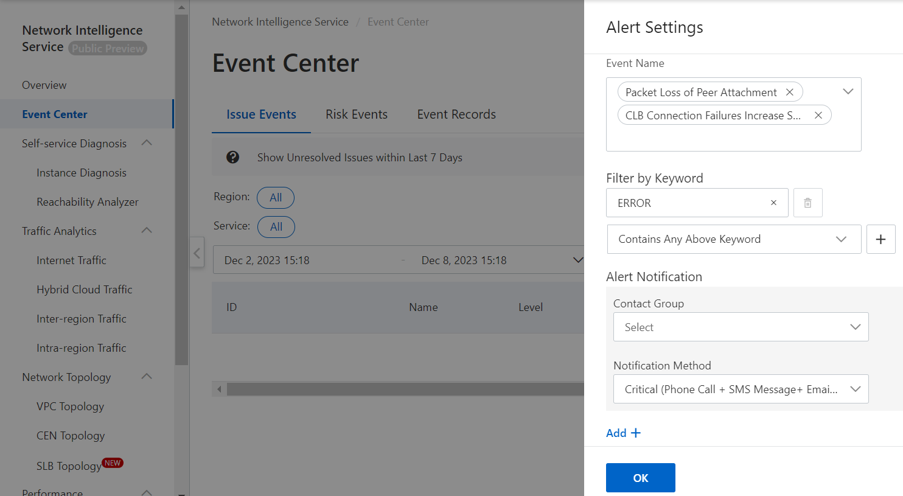Switch to the Event Records tab
This screenshot has width=903, height=496.
456,114
